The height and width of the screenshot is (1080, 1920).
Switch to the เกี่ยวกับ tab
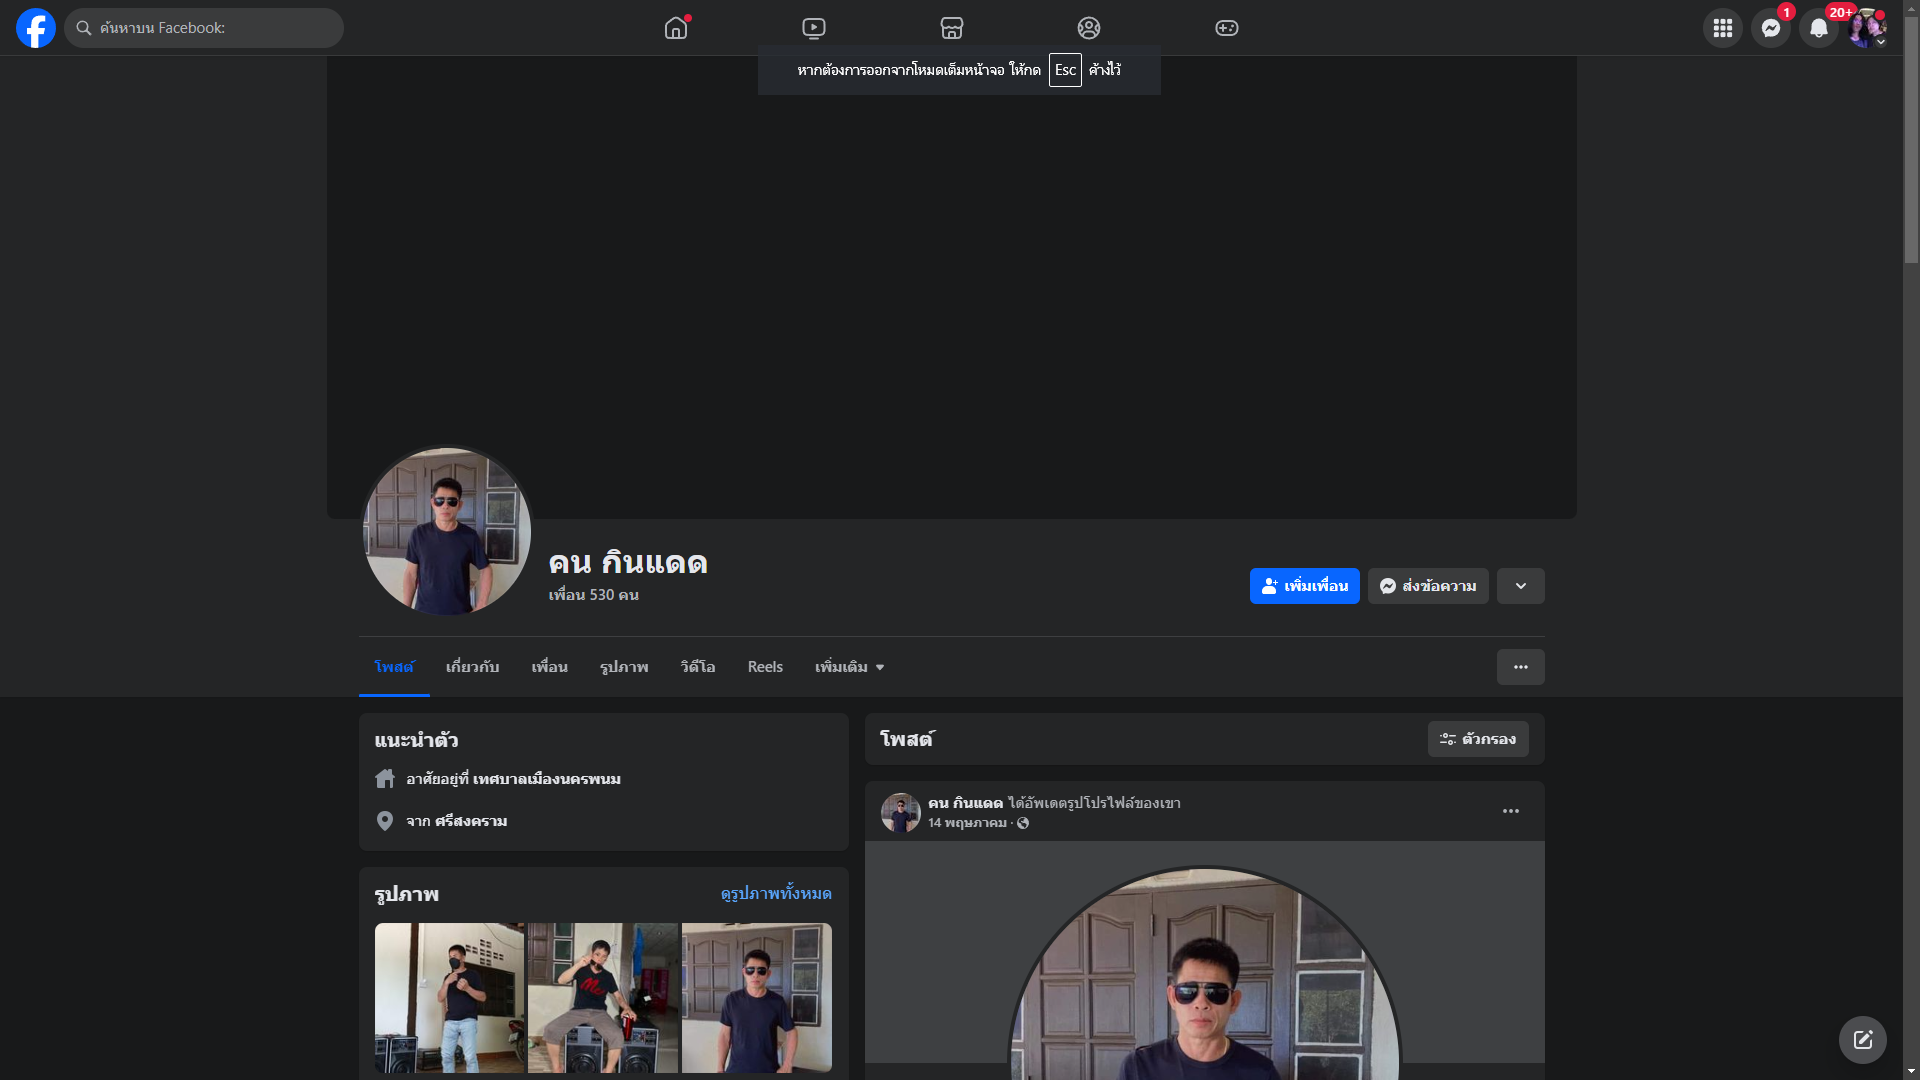point(472,667)
